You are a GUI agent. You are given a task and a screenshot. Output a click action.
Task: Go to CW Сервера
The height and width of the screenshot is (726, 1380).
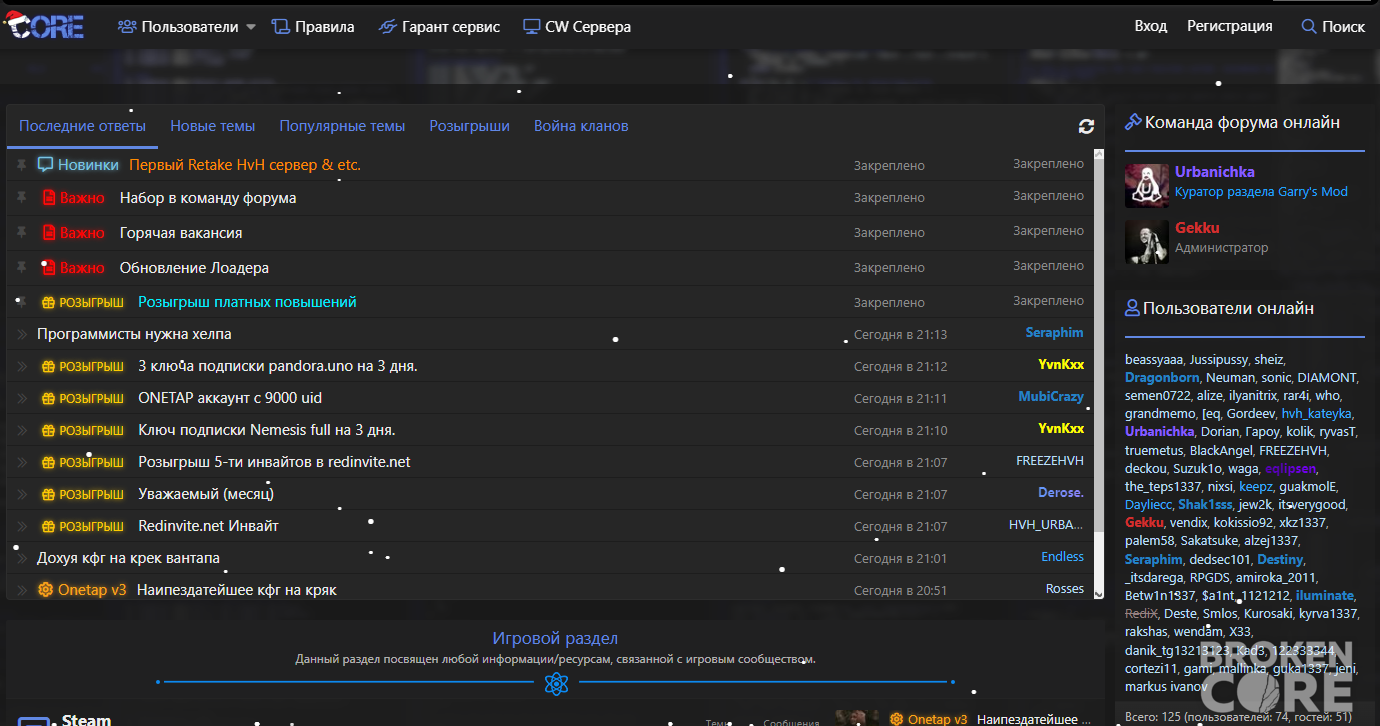[x=577, y=27]
